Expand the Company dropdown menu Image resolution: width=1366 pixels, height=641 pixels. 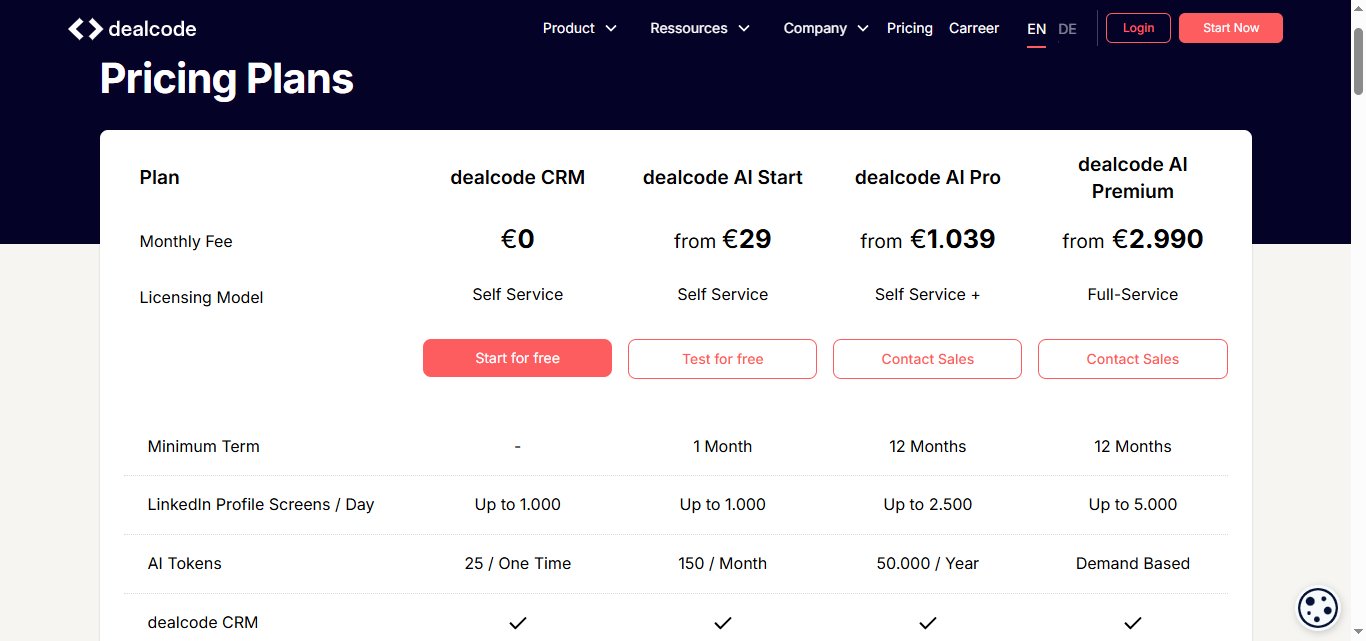coord(825,28)
